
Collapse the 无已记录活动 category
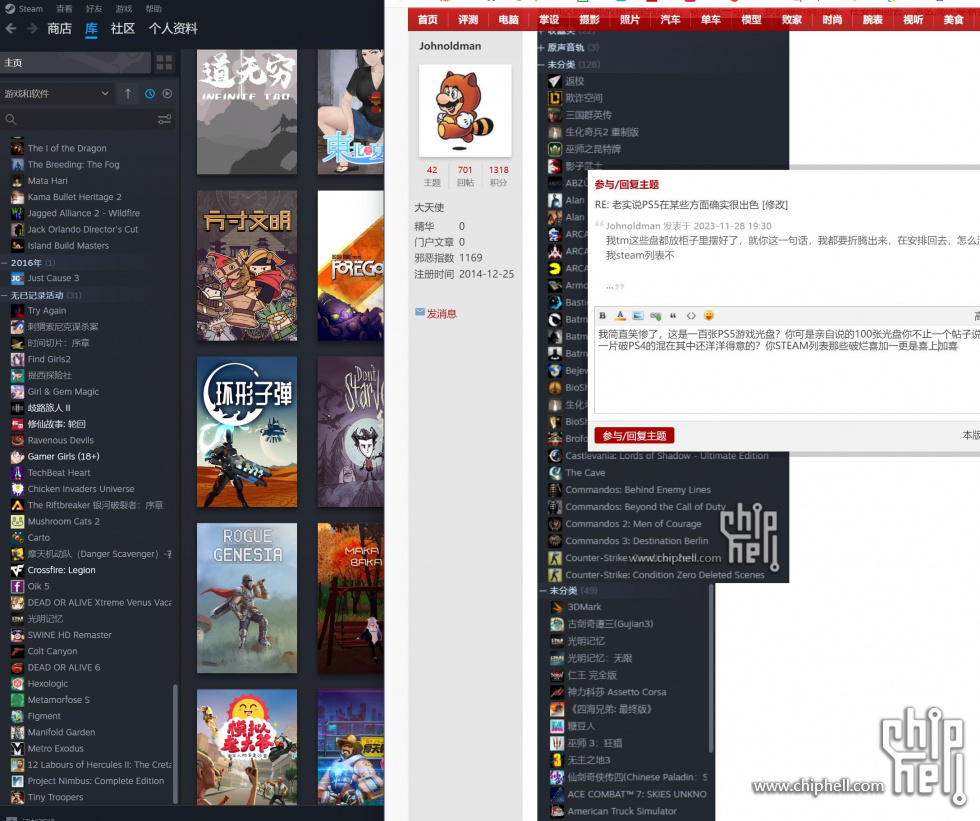coord(4,296)
